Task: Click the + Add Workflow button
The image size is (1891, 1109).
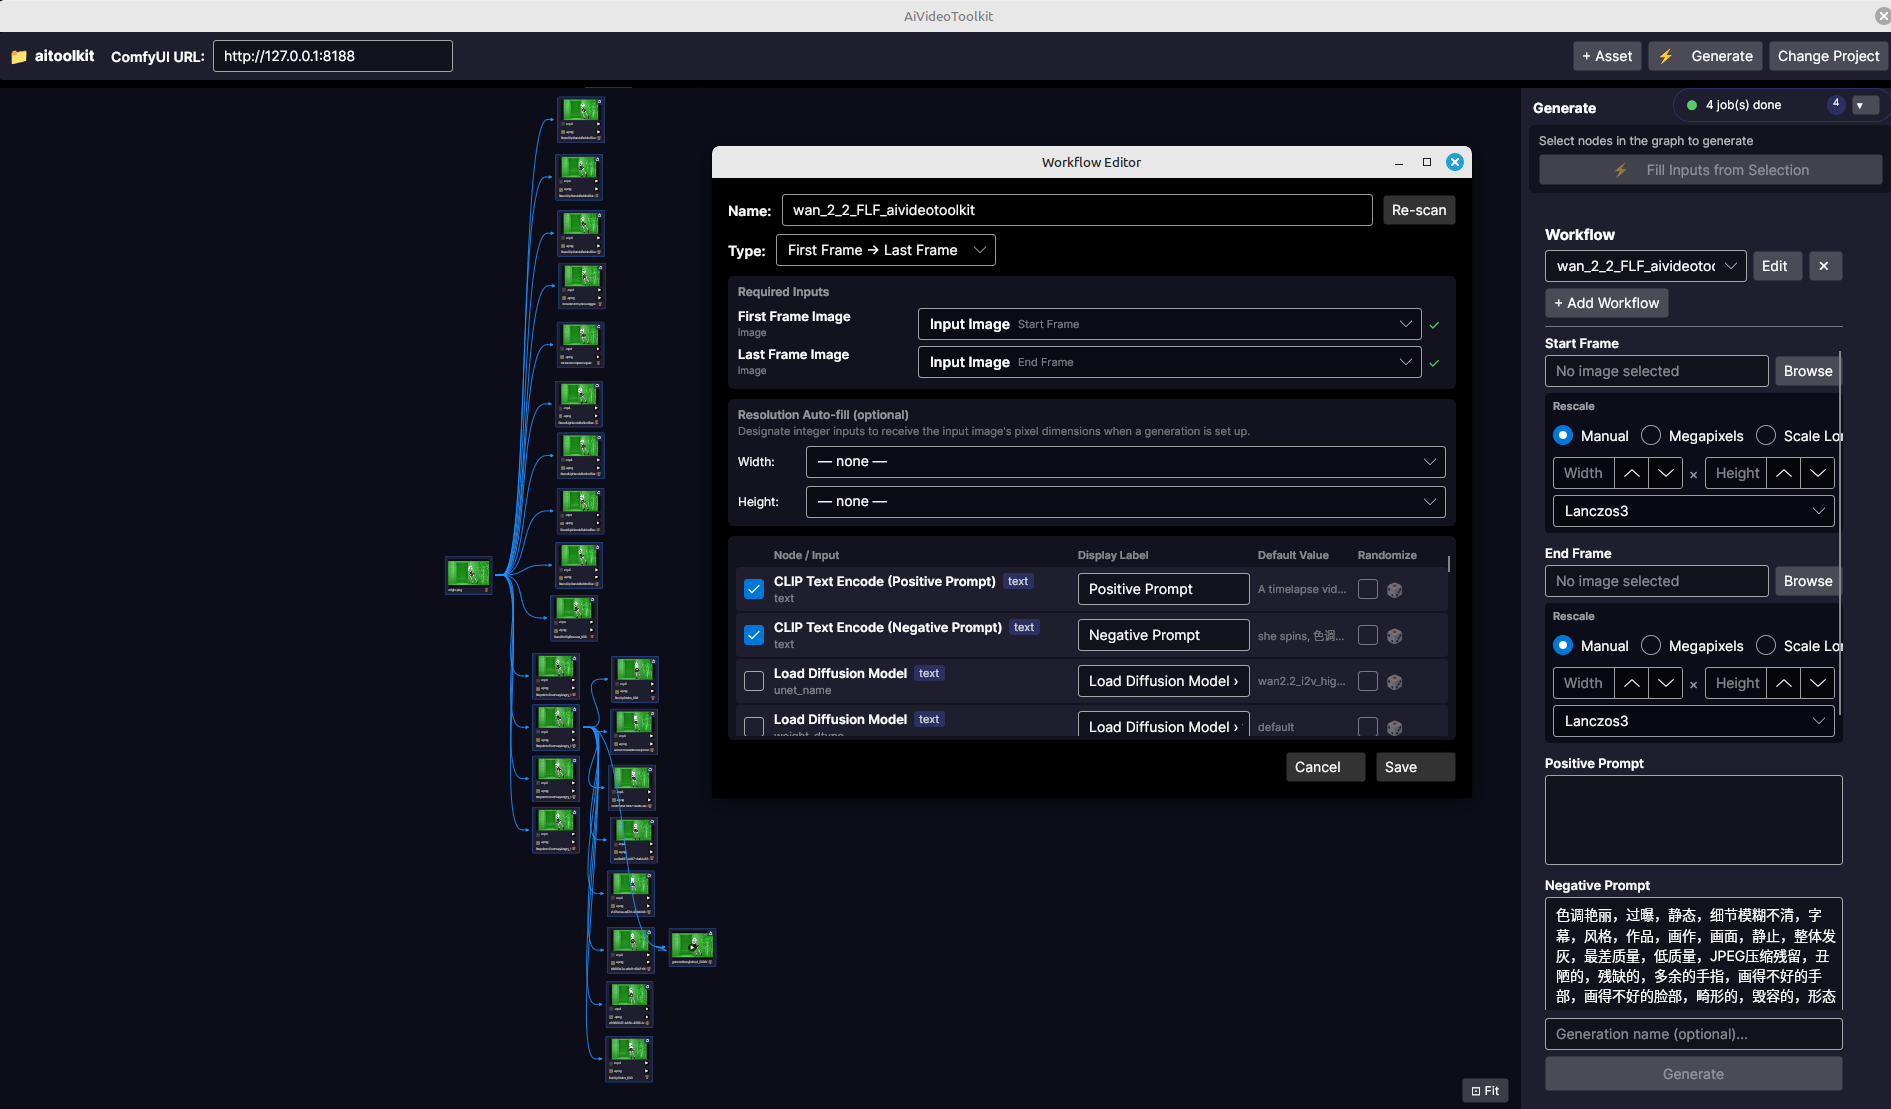Action: pos(1606,303)
